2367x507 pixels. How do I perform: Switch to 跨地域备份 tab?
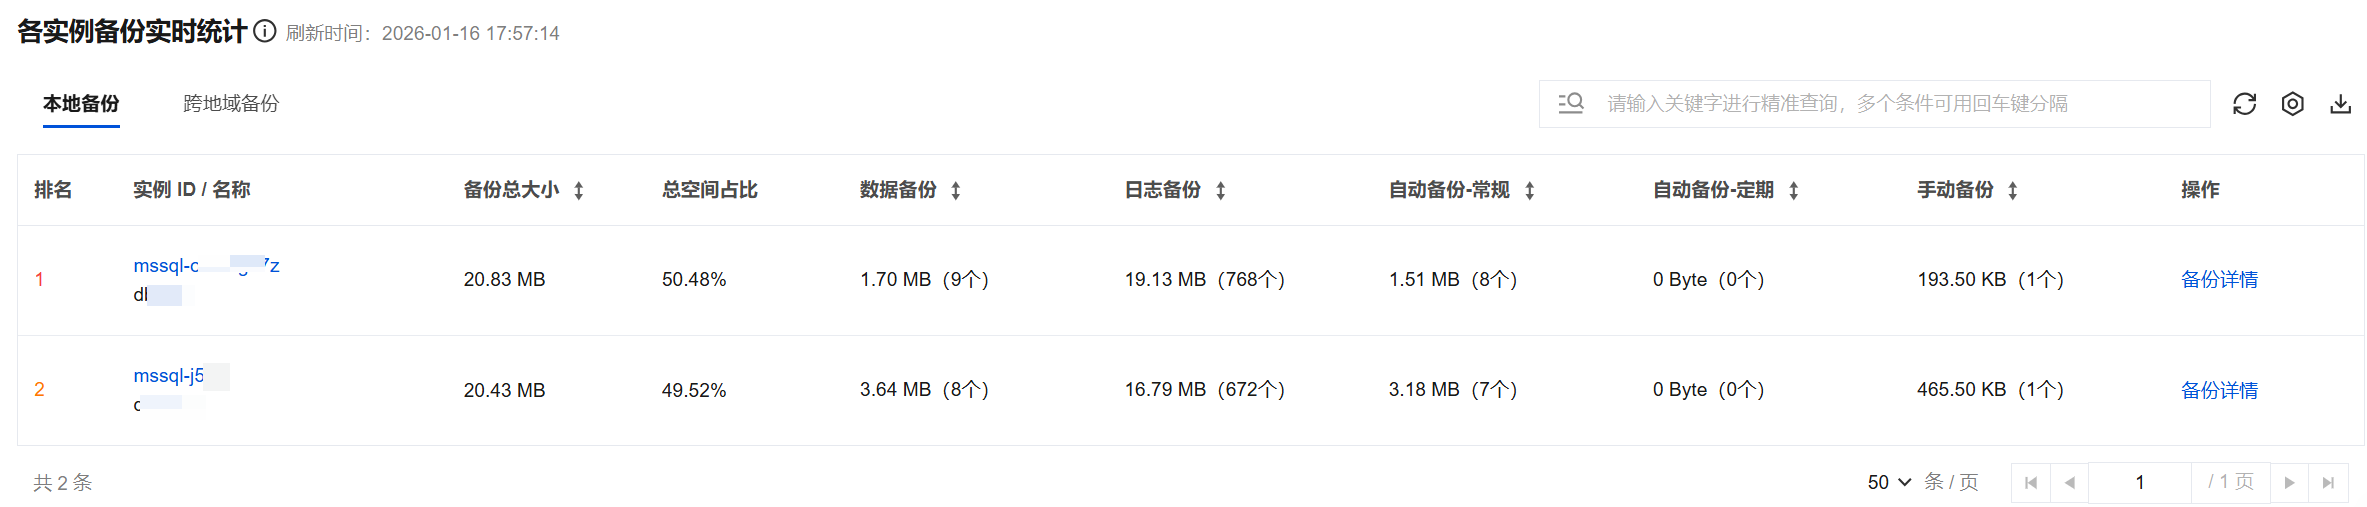click(231, 104)
